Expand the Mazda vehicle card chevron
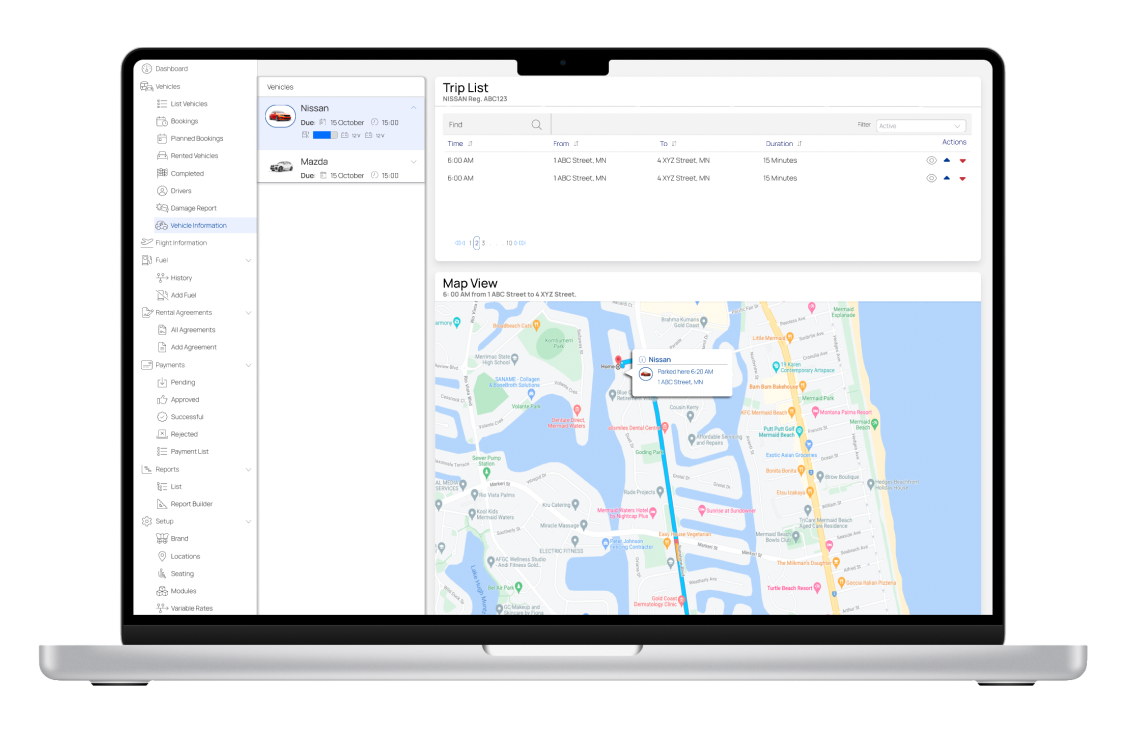The height and width of the screenshot is (736, 1123). point(413,162)
